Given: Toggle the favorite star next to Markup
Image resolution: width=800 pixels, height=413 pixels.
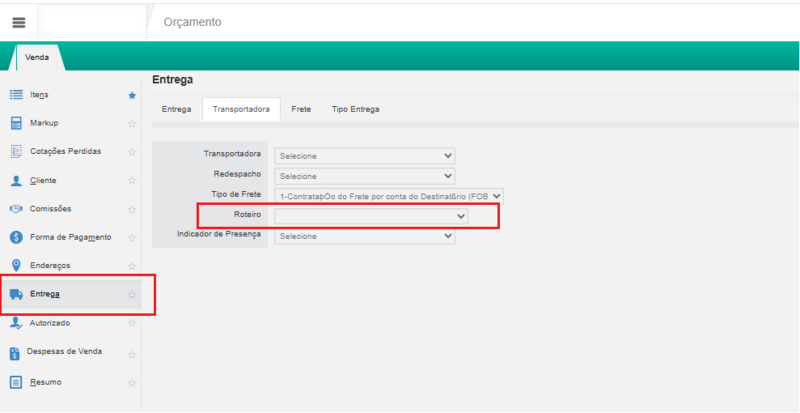Looking at the screenshot, I should tap(132, 124).
